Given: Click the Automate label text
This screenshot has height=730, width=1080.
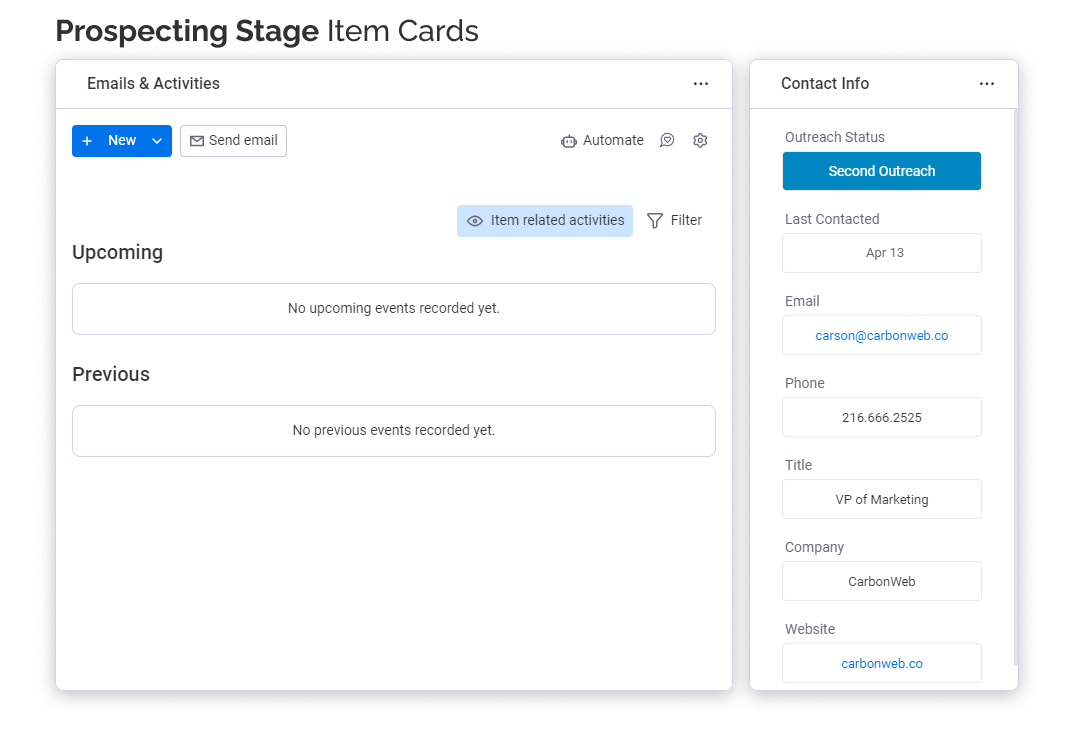Looking at the screenshot, I should click(613, 141).
